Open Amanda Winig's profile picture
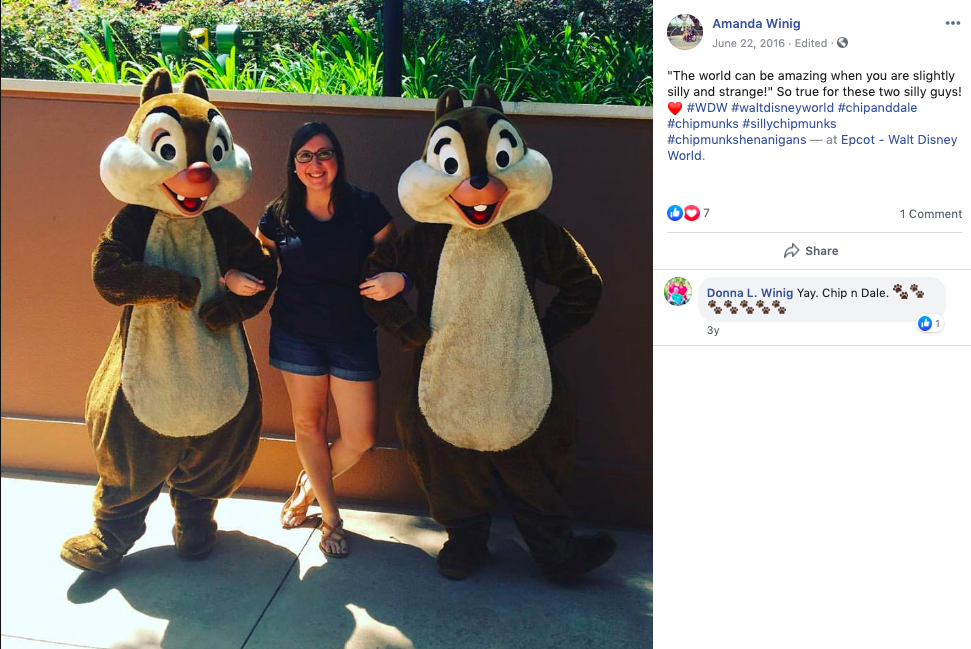 point(684,32)
